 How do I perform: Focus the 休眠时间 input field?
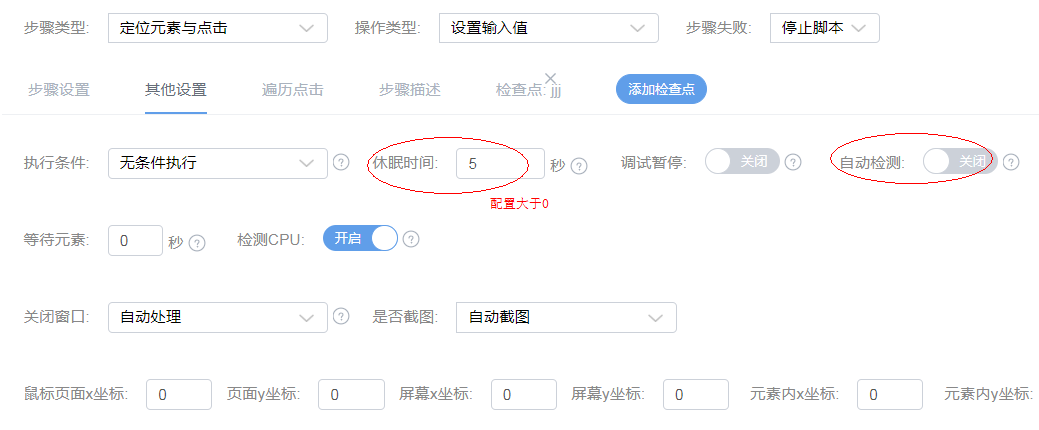(500, 163)
